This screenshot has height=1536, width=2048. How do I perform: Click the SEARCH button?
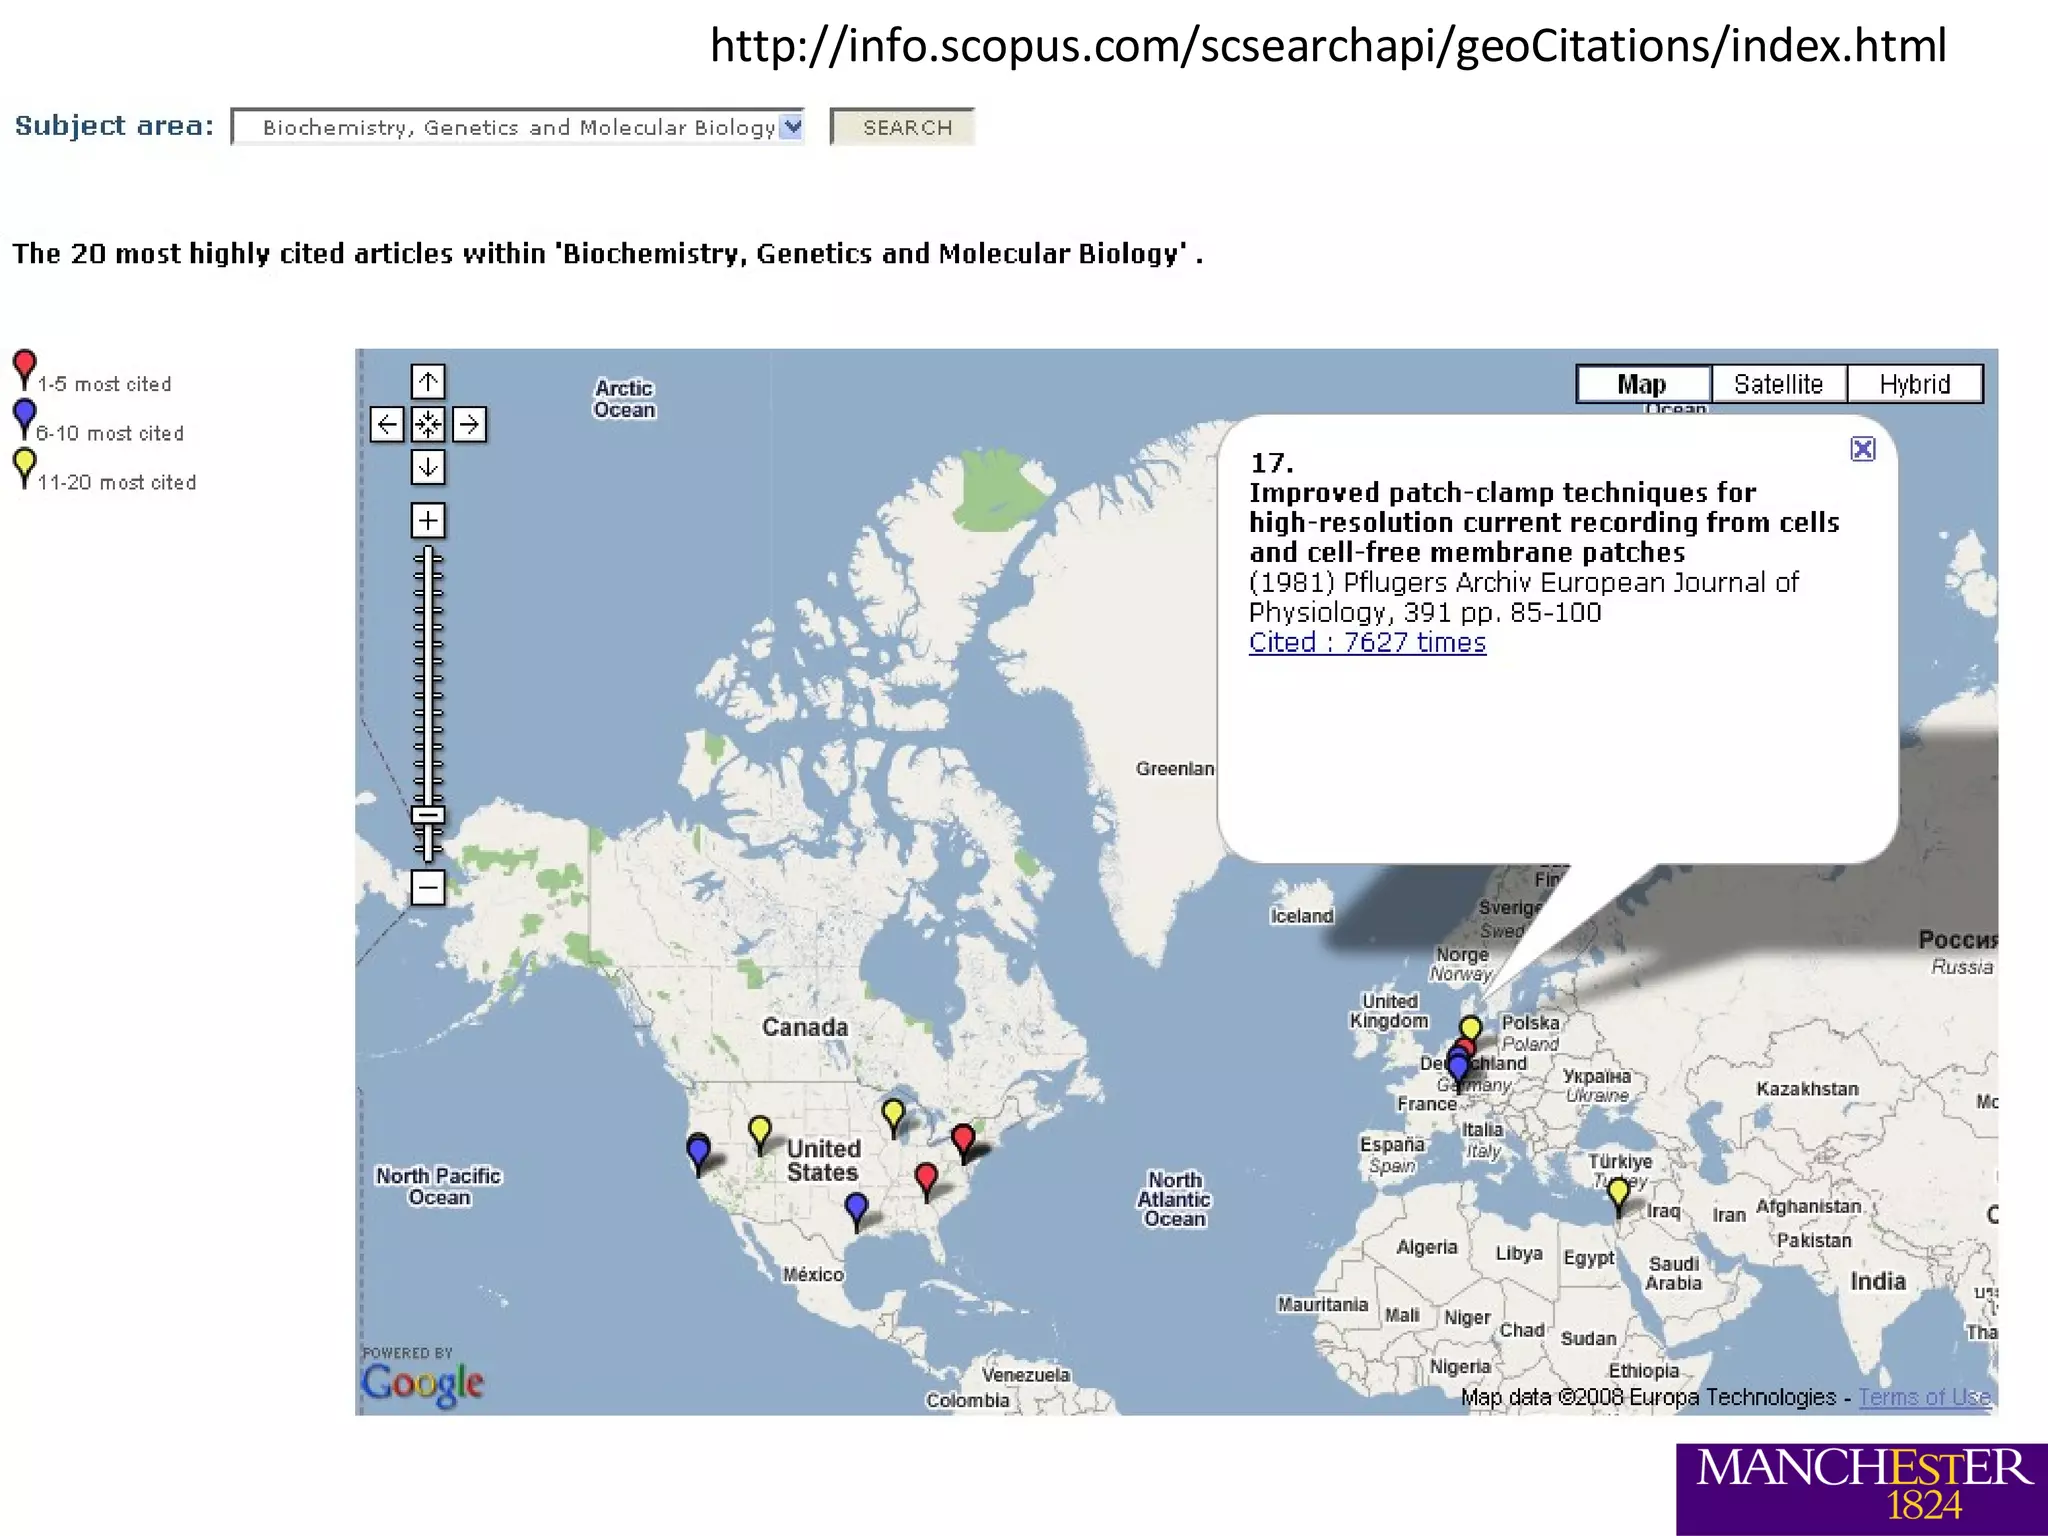click(902, 127)
